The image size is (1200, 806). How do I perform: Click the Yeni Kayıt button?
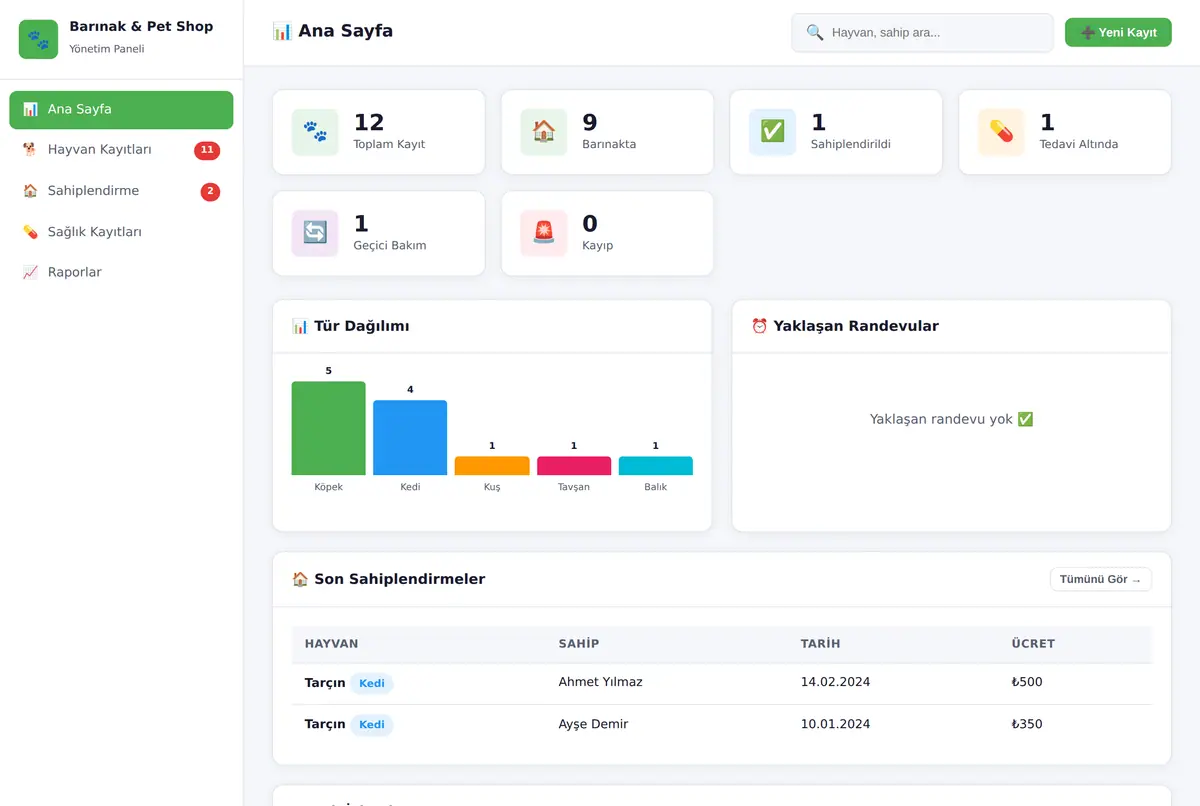1118,32
